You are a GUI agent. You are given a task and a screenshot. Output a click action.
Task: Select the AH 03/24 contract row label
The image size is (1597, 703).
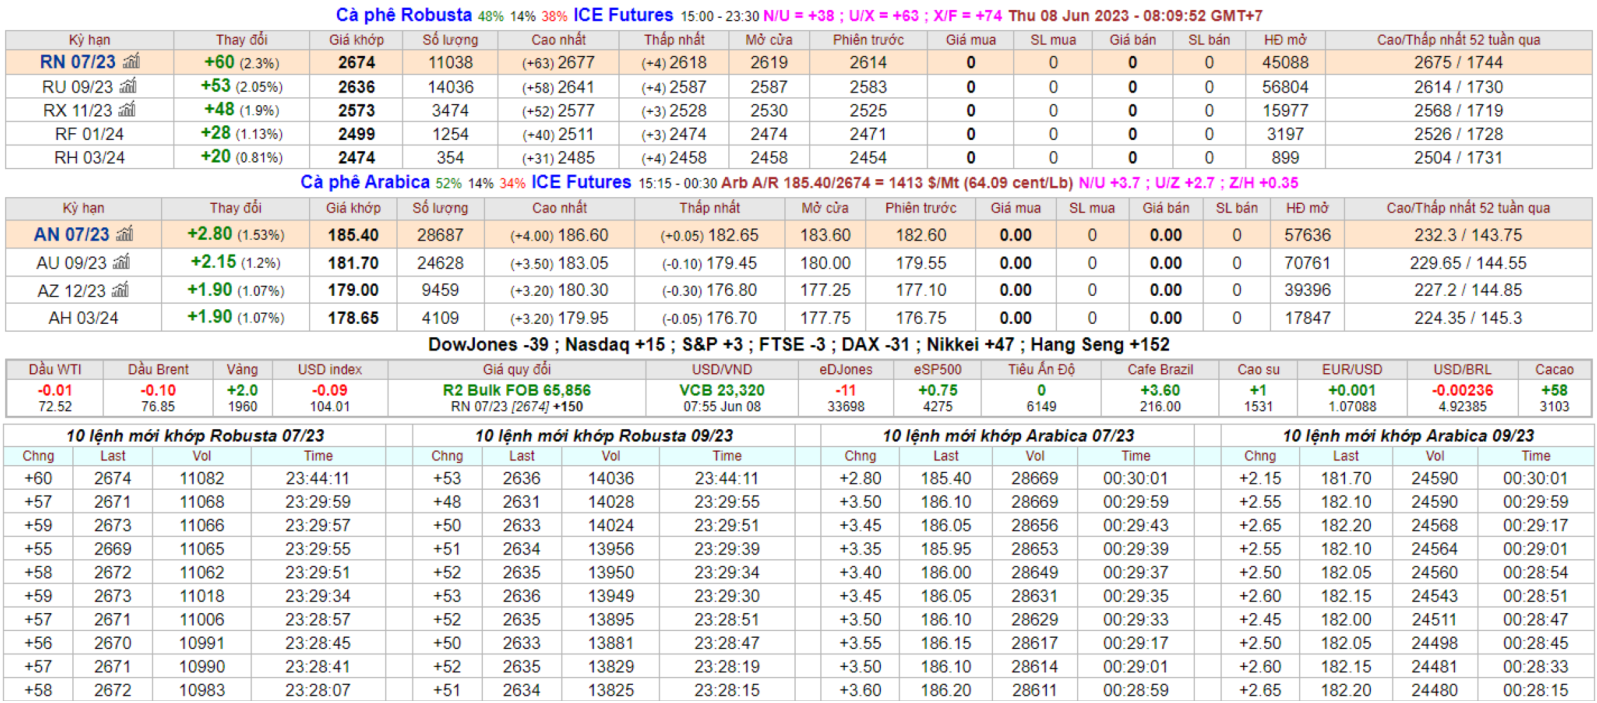point(83,318)
